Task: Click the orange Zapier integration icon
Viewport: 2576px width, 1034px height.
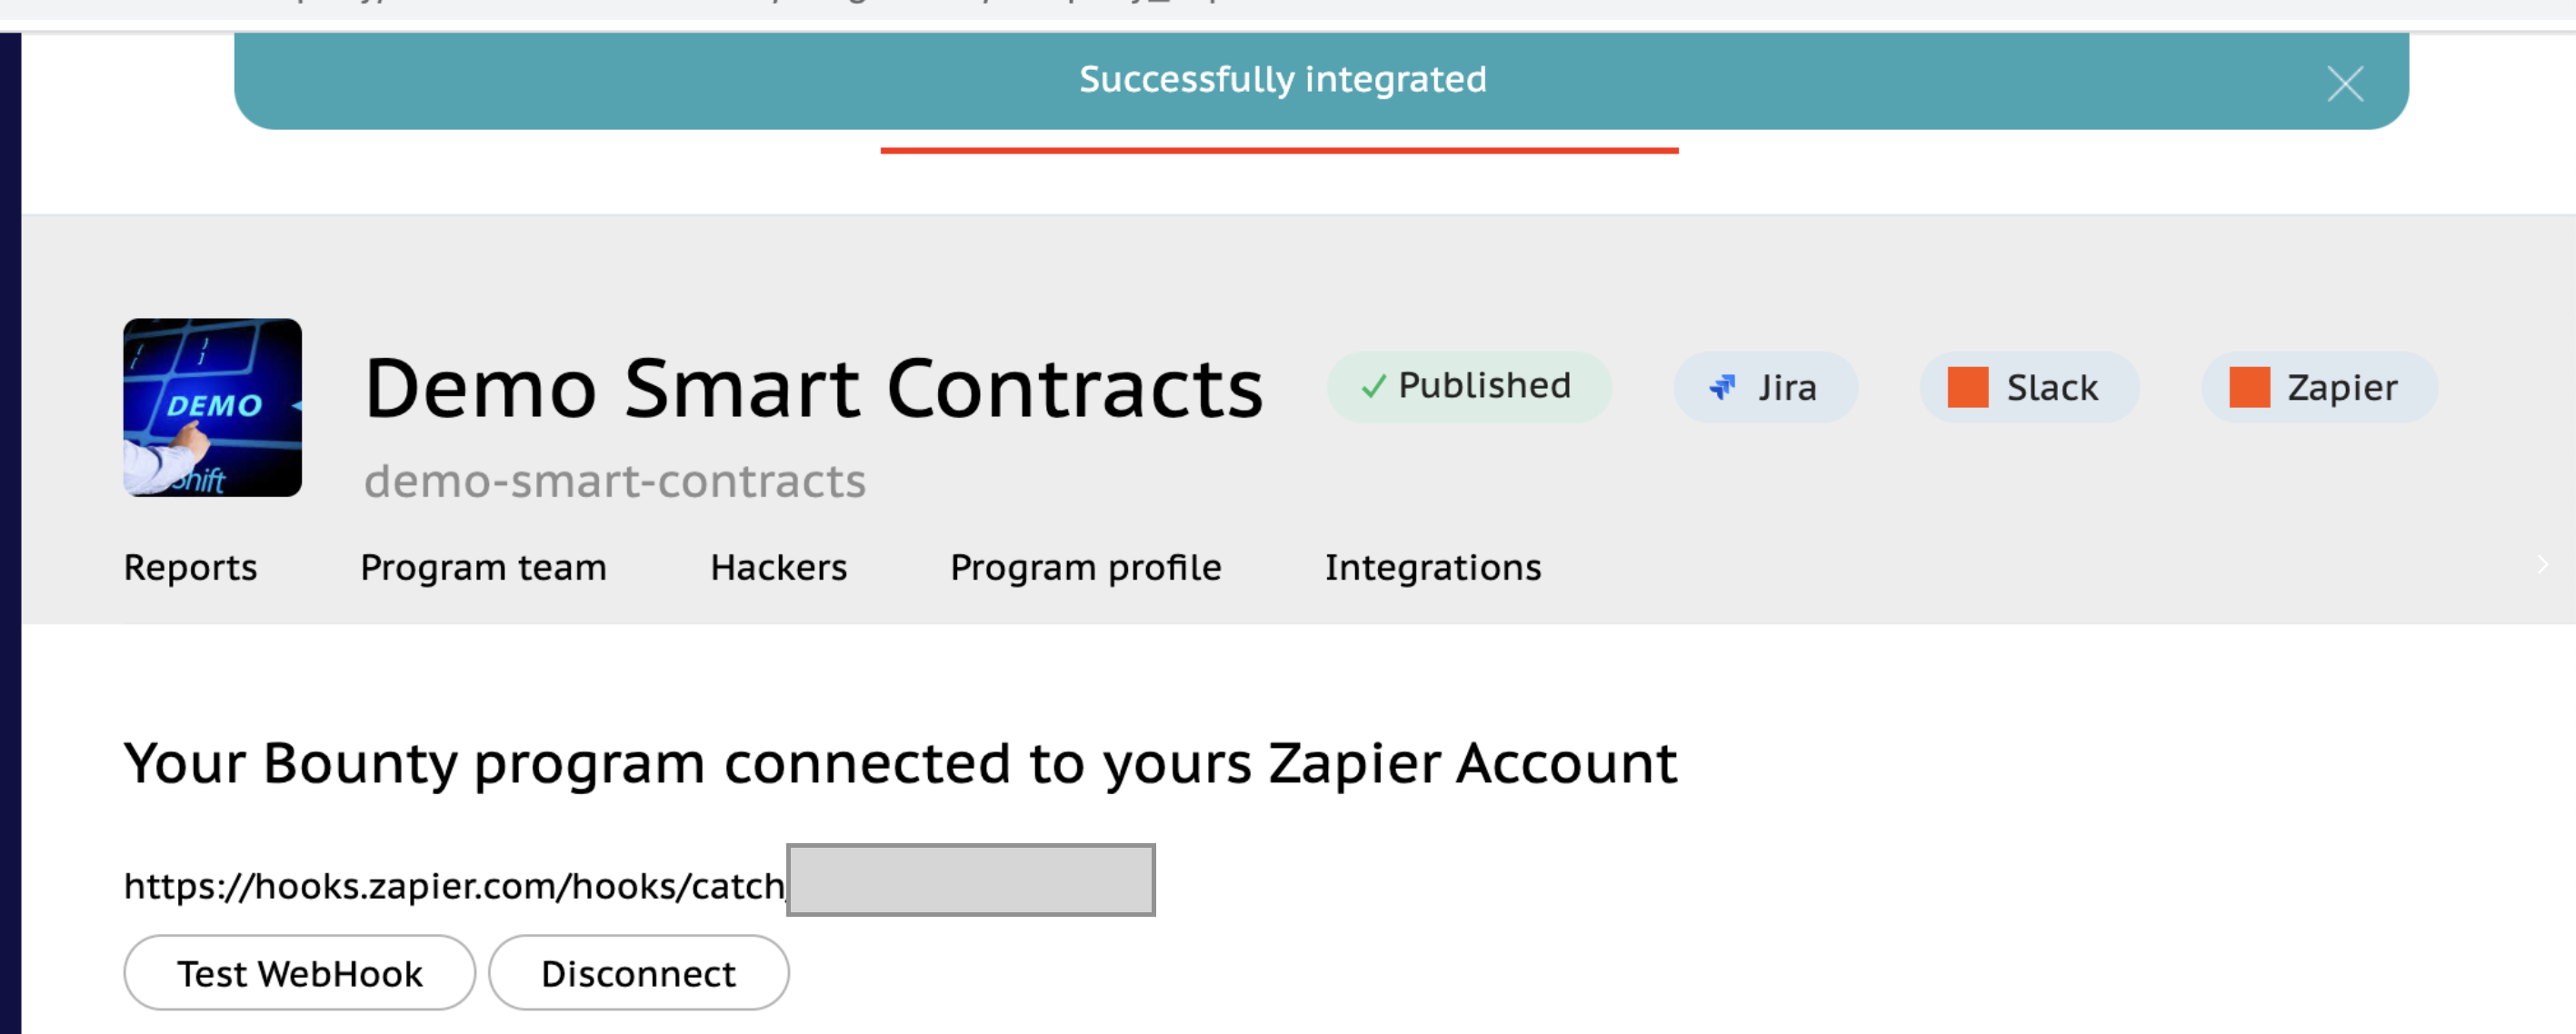Action: click(2249, 387)
